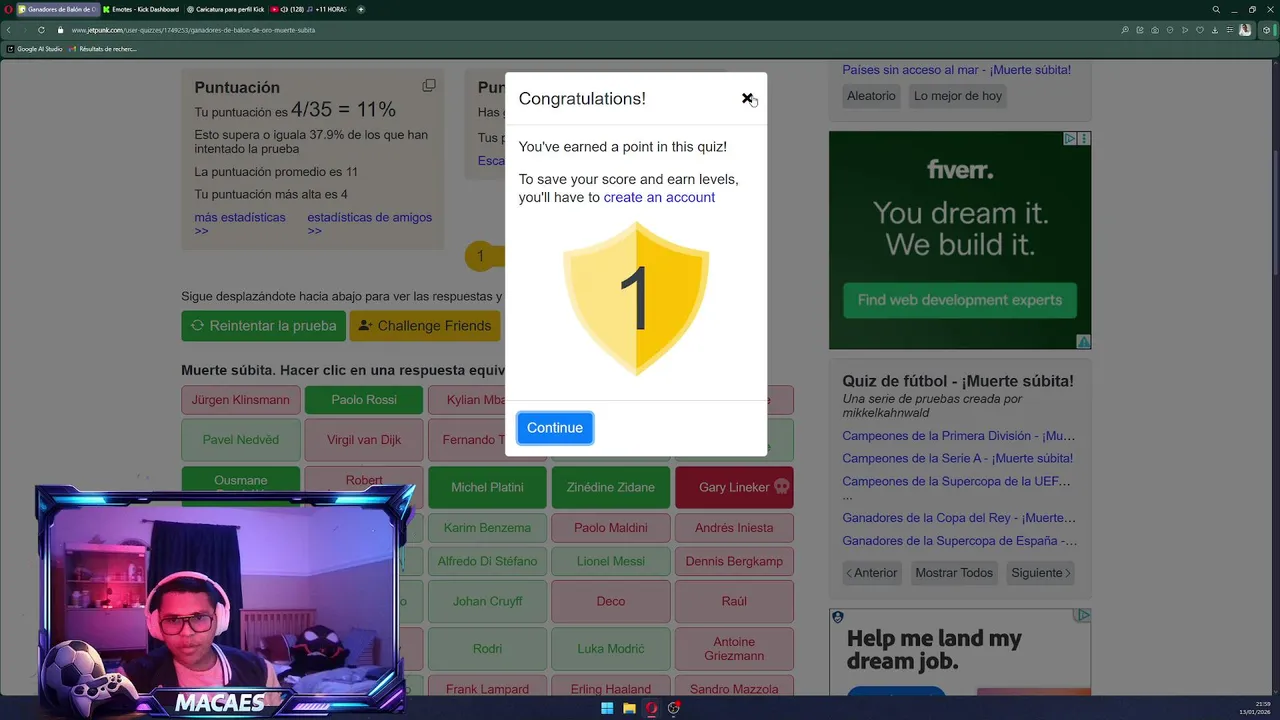The image size is (1280, 720).
Task: Select the 'Ganadores de Balón de Oro' tab
Action: pos(58,9)
